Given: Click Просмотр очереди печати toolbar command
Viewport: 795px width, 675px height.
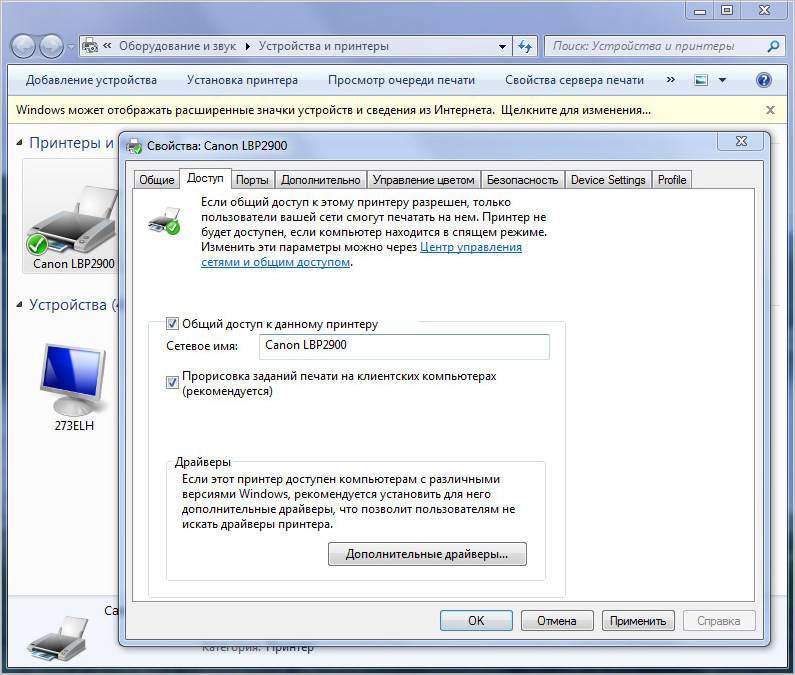Looking at the screenshot, I should (x=401, y=80).
